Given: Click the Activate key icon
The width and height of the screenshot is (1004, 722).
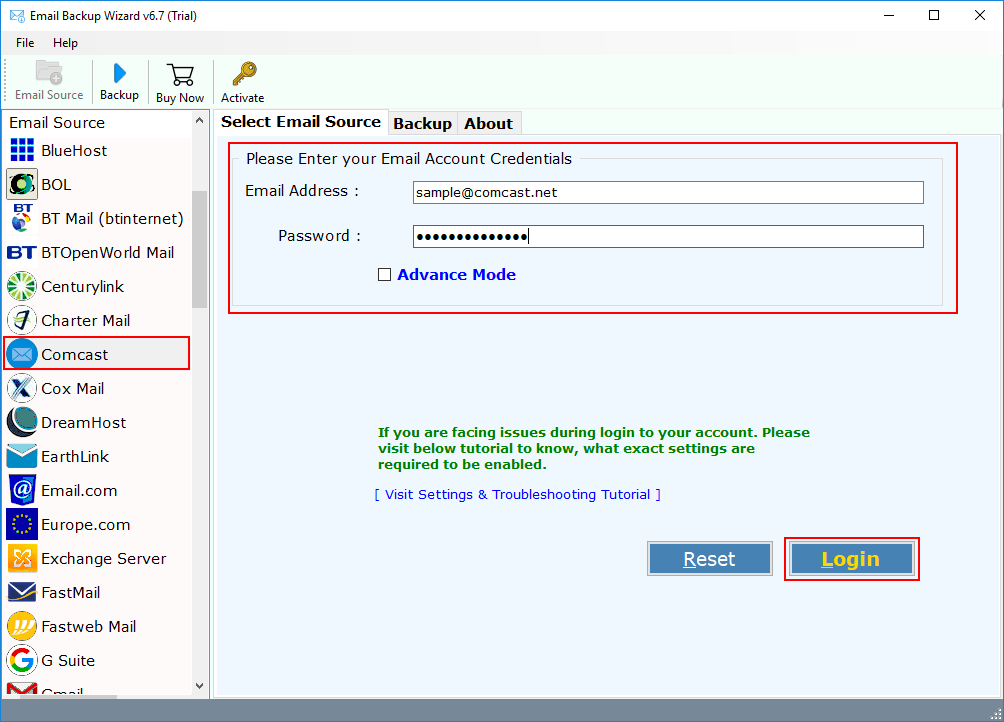Looking at the screenshot, I should [244, 74].
